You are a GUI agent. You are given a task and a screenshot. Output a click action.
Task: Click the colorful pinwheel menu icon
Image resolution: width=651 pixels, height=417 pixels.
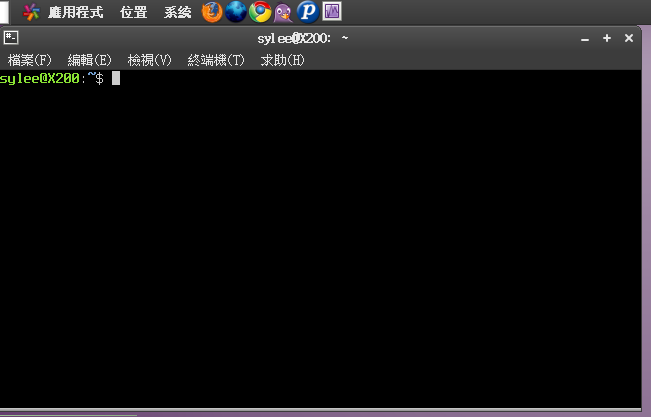(x=31, y=12)
